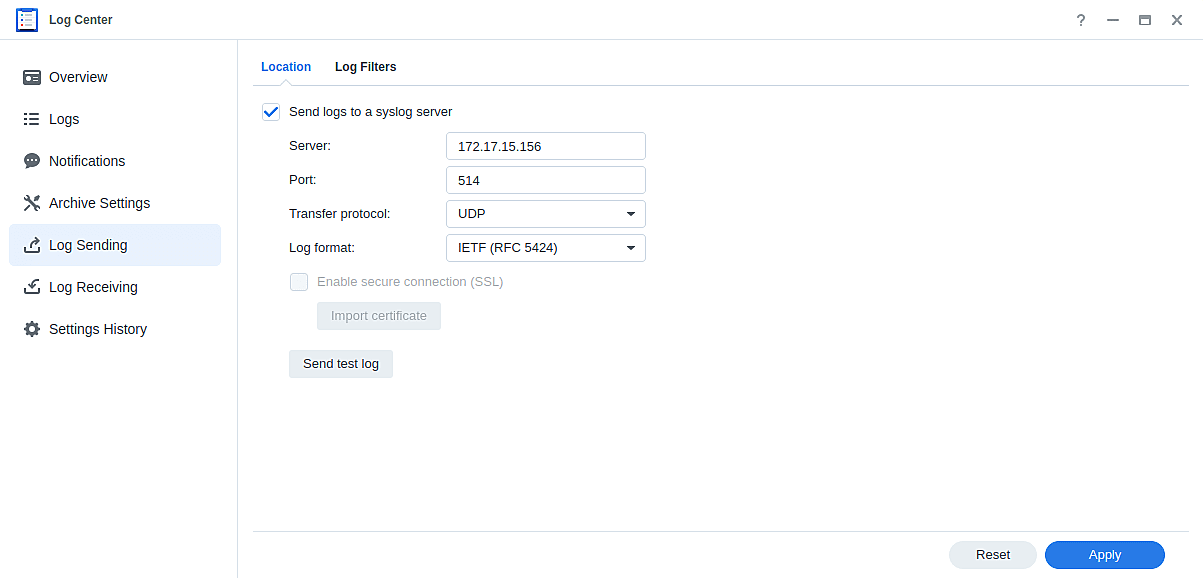Open the Overview section icon
The image size is (1203, 578).
[x=31, y=77]
